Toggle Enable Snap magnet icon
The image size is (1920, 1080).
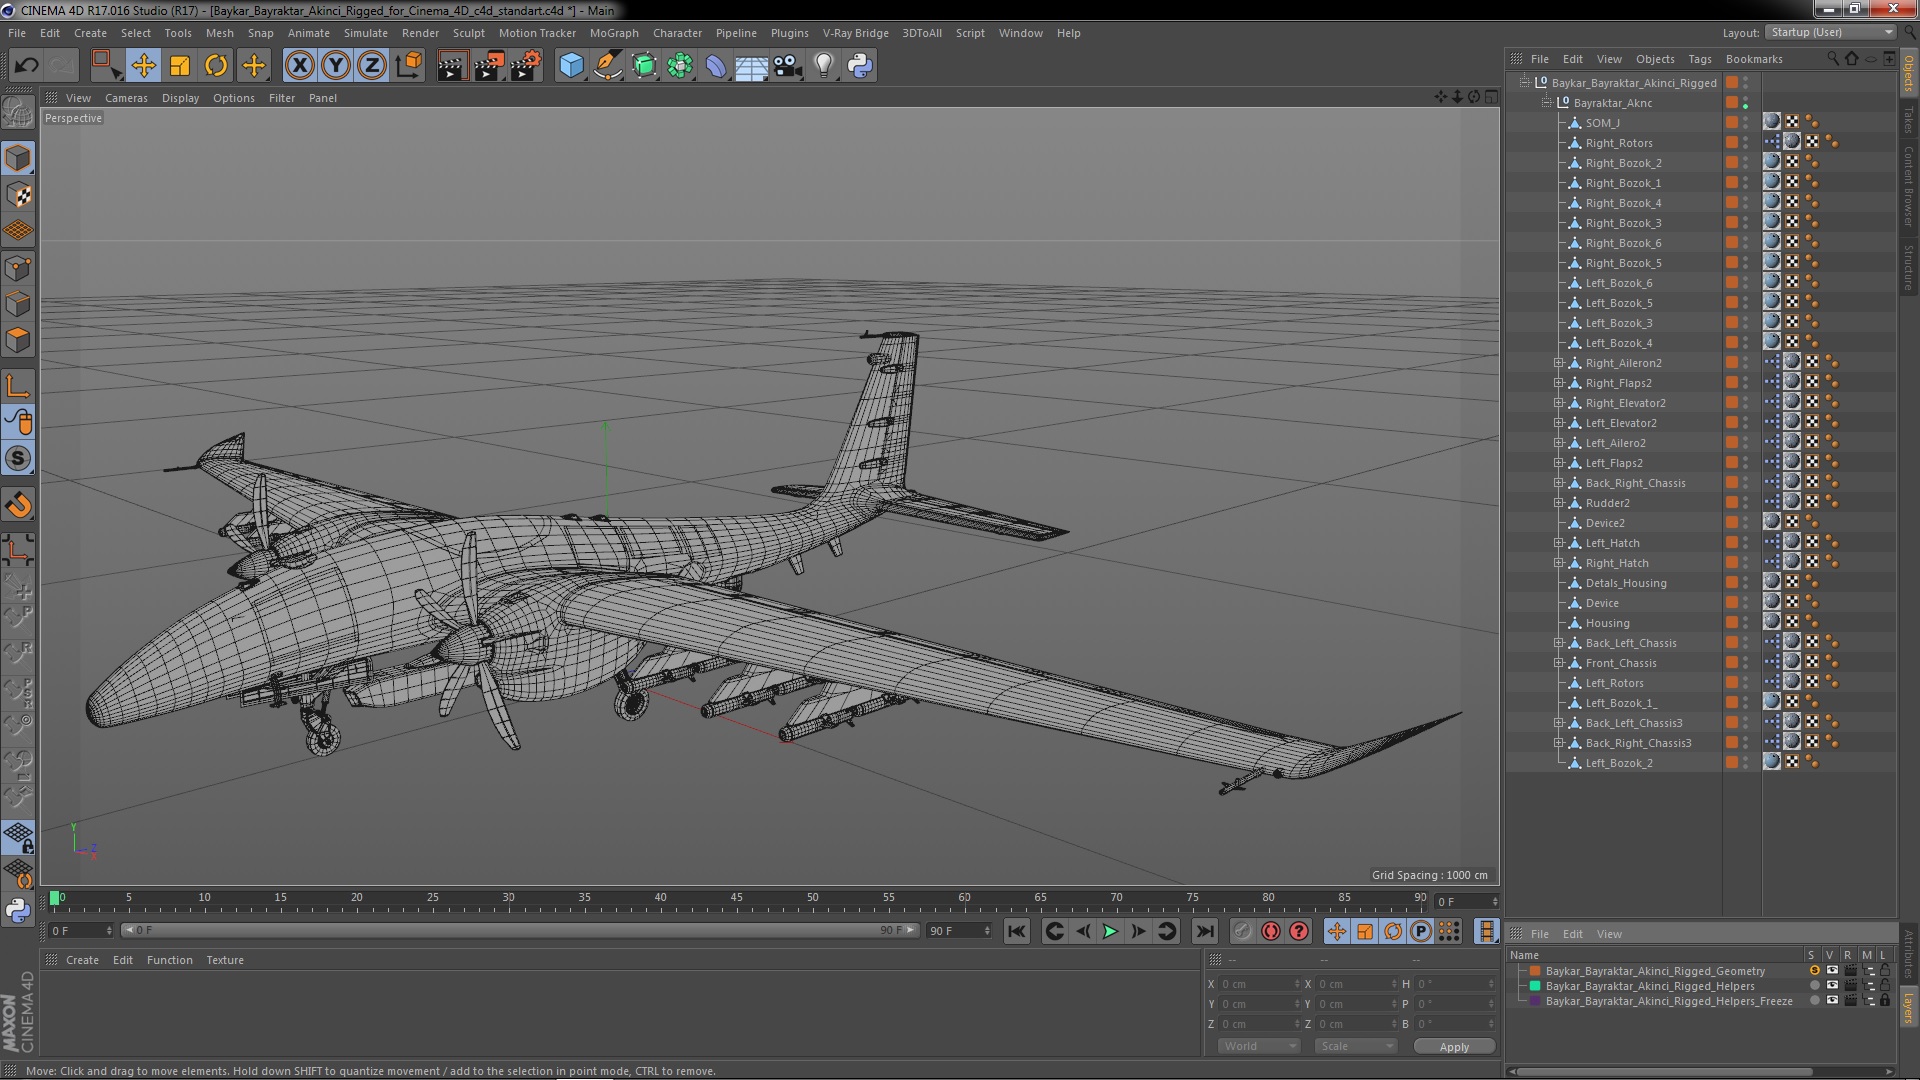tap(18, 505)
